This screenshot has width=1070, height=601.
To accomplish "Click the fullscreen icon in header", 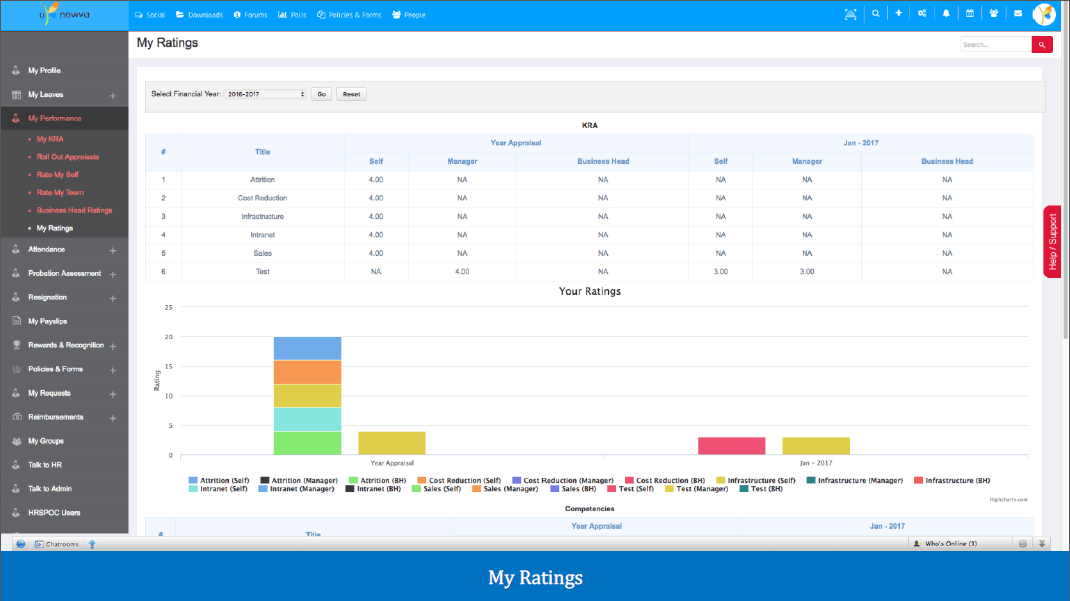I will click(x=850, y=14).
